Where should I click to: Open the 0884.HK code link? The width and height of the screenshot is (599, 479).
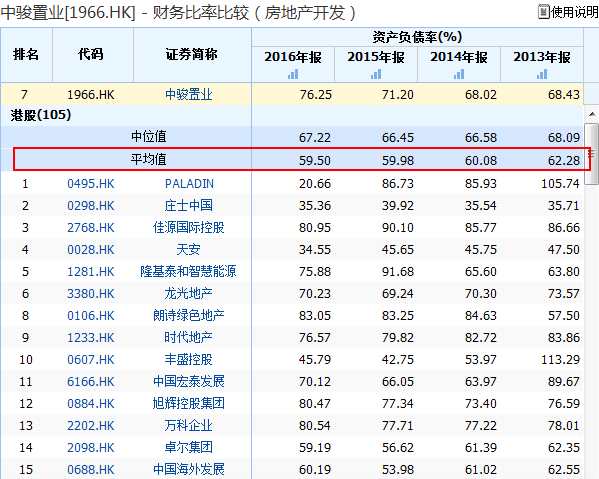91,403
